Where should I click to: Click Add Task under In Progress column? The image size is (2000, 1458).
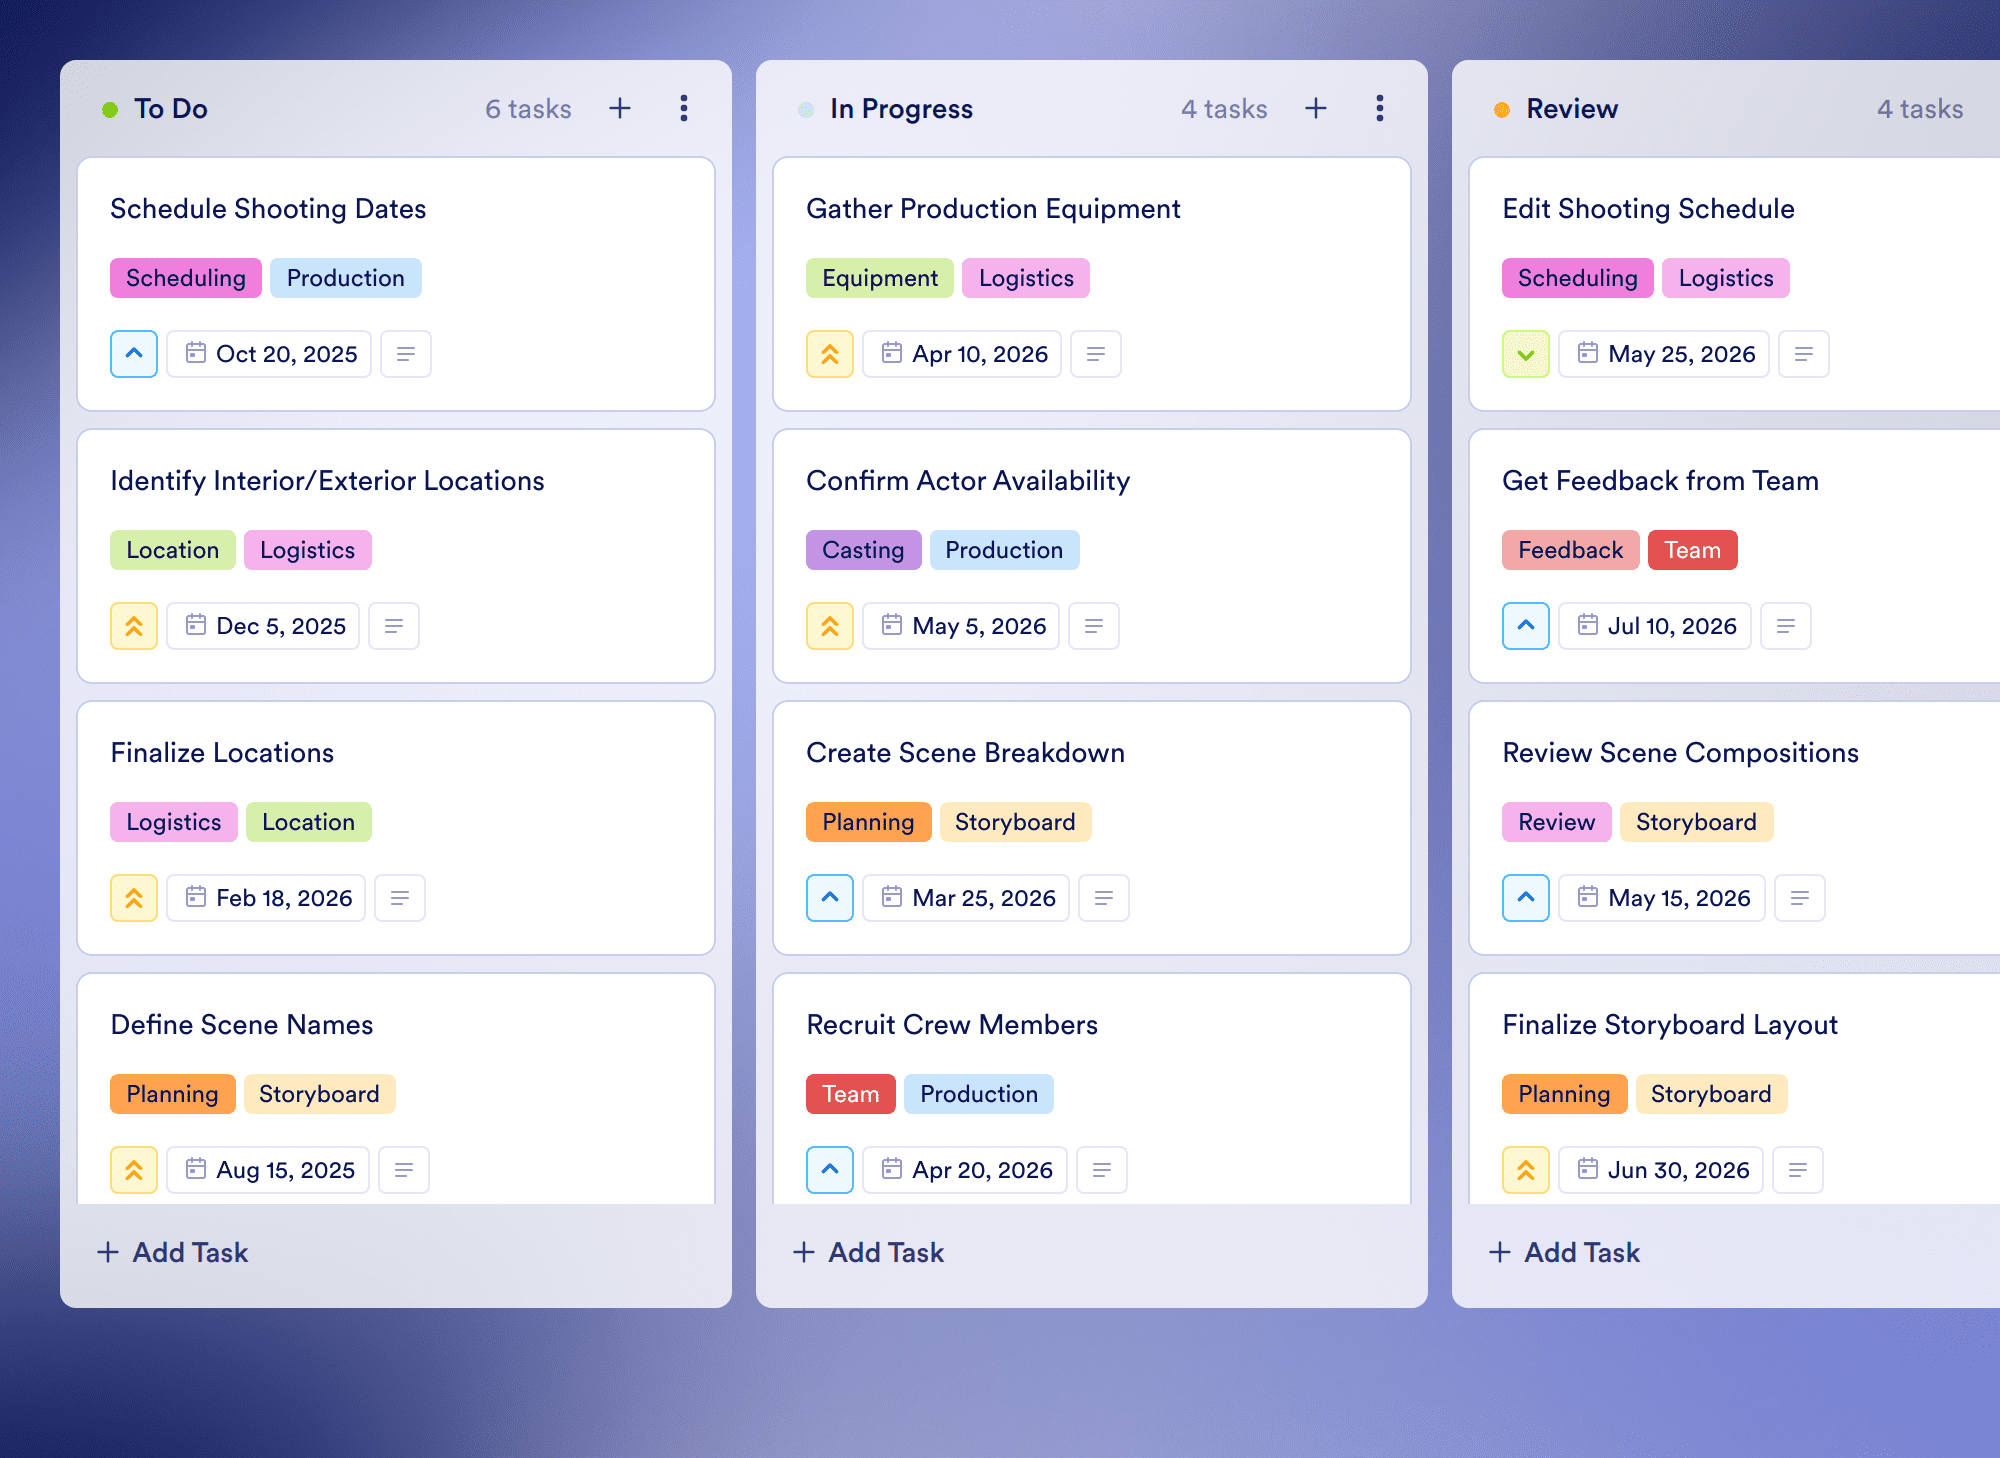(x=868, y=1252)
